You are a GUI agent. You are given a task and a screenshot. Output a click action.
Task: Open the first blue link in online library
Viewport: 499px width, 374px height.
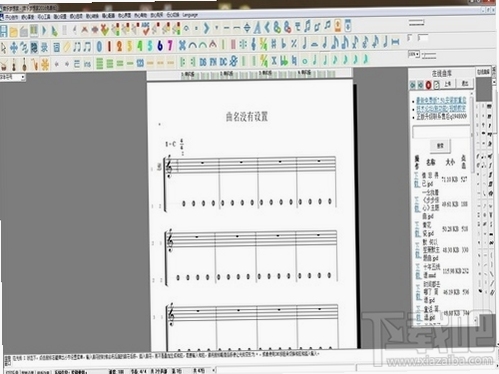coord(441,100)
